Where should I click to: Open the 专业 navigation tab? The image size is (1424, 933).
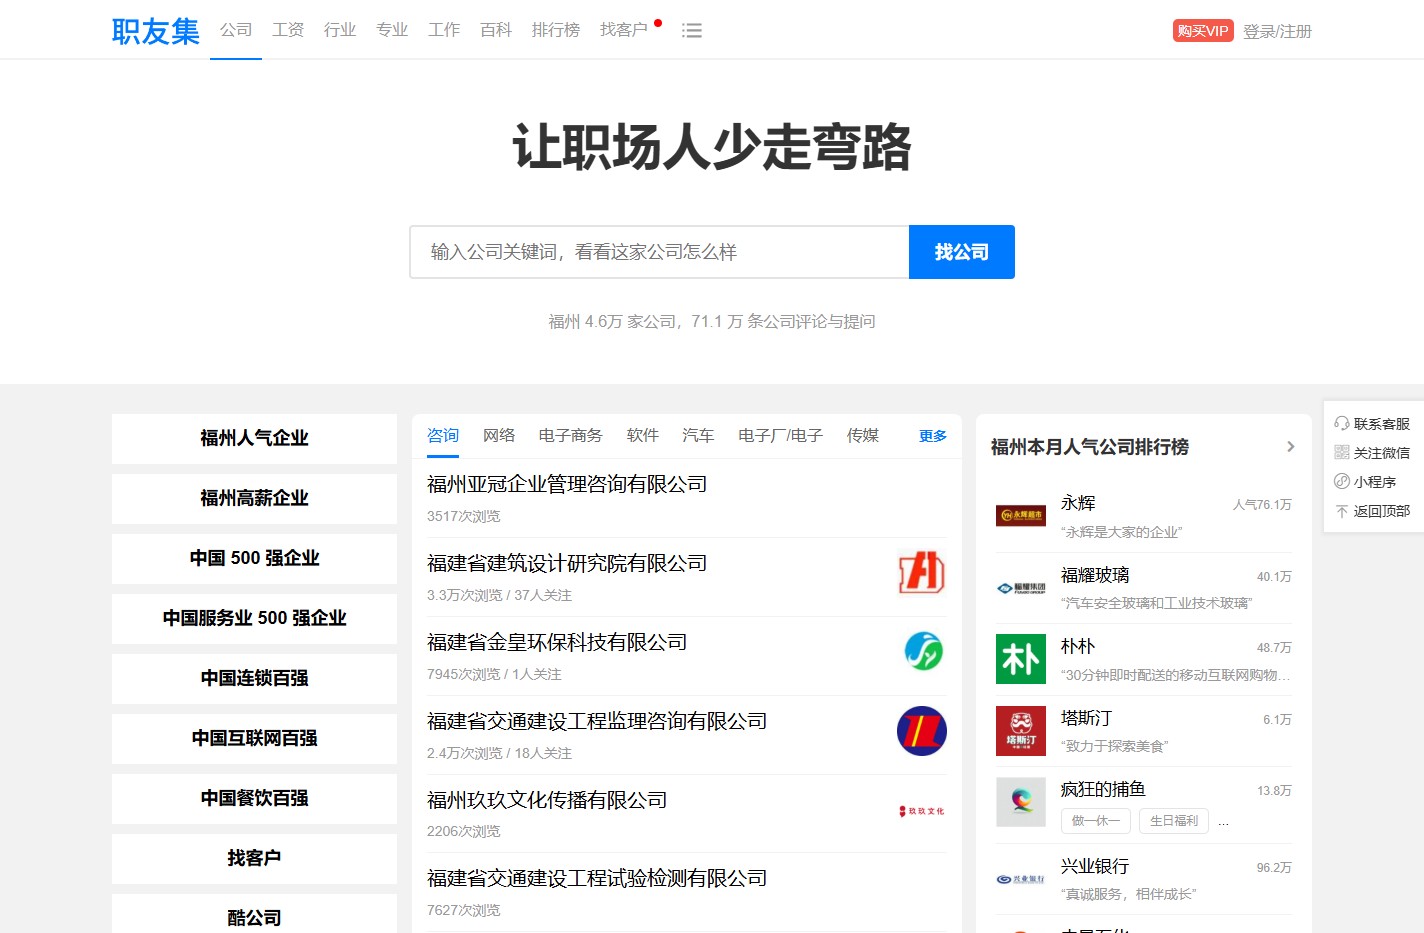392,30
